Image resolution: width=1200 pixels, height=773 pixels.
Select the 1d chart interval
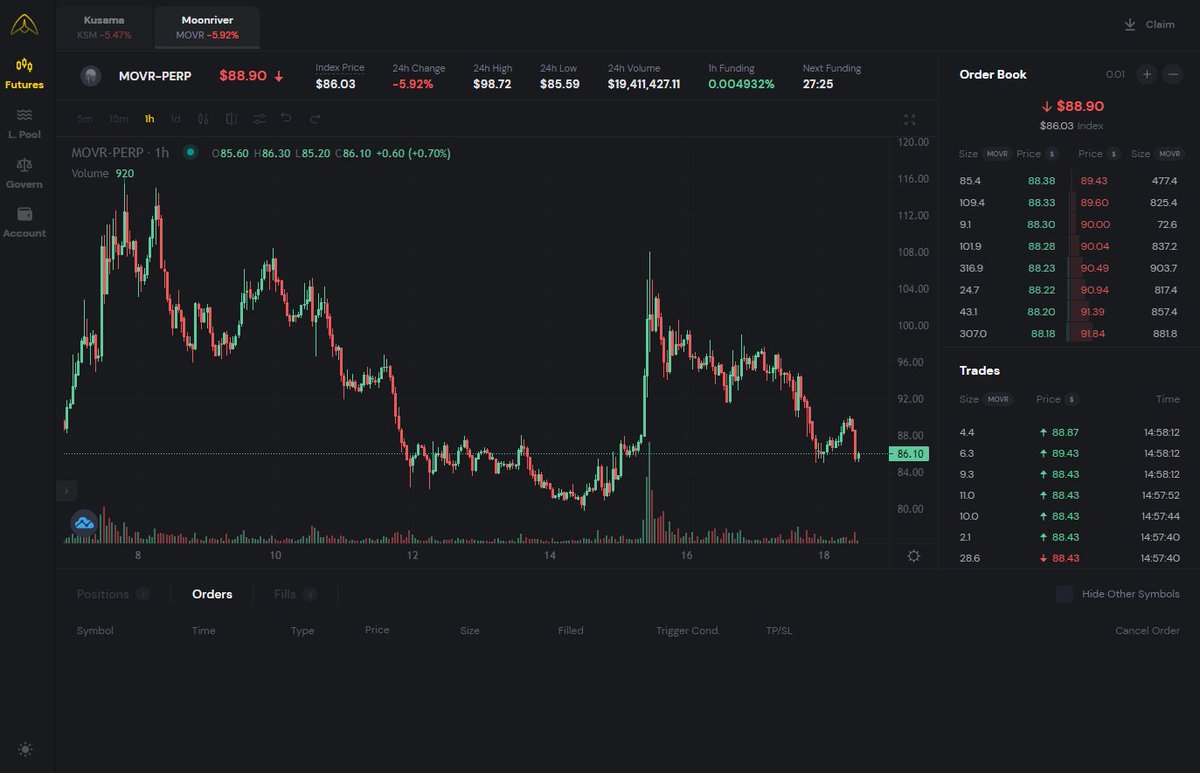pyautogui.click(x=175, y=119)
